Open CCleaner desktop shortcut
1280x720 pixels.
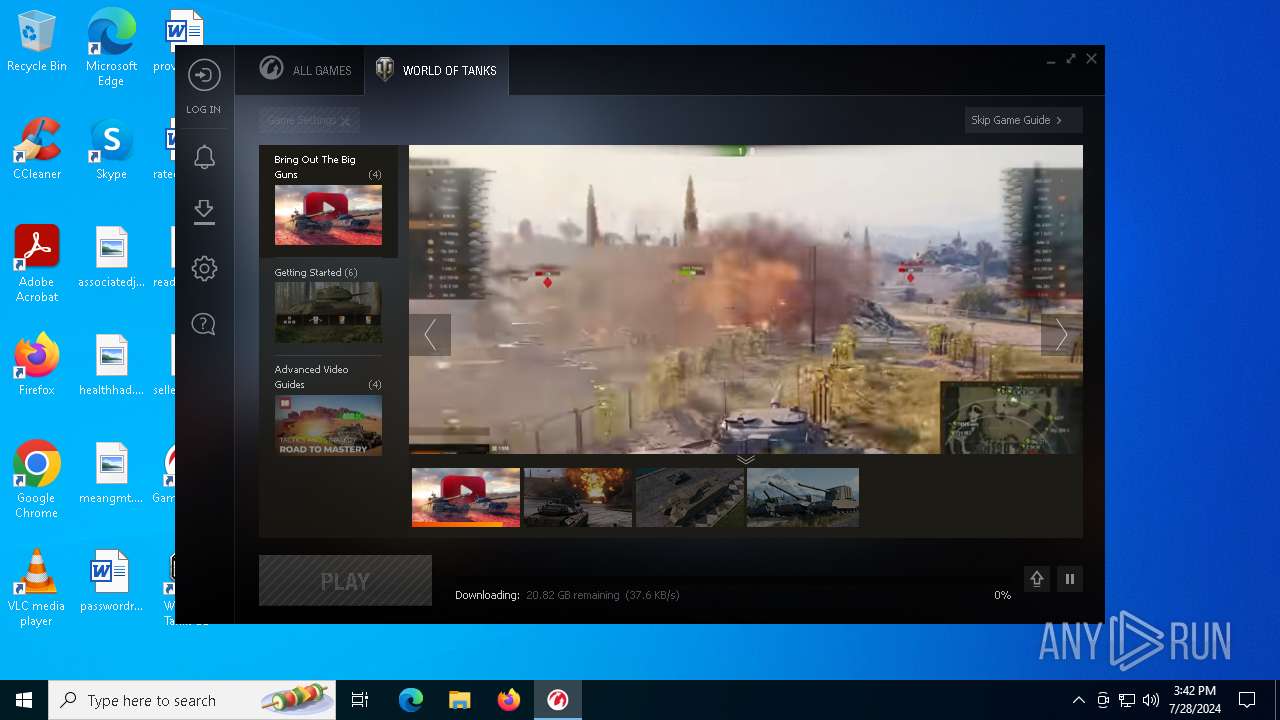[37, 149]
